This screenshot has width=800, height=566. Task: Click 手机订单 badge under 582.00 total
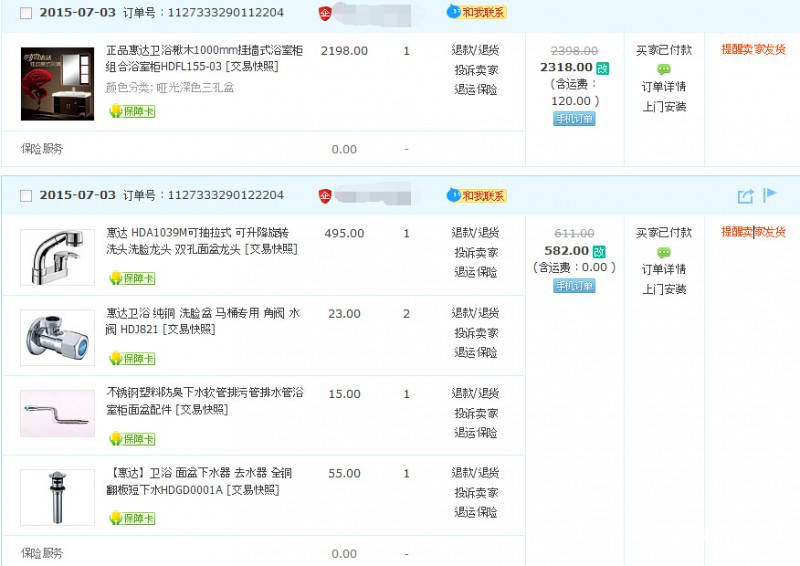574,286
